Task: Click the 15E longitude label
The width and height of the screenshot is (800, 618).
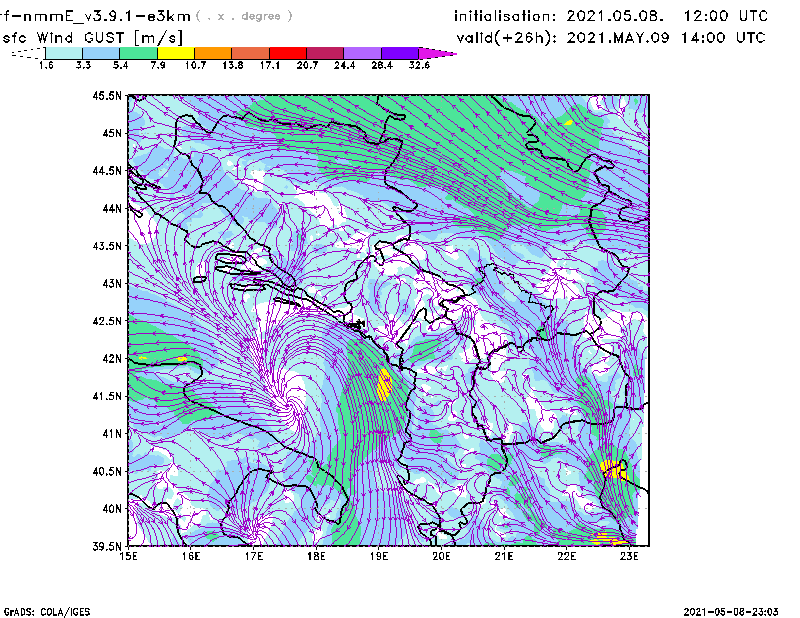Action: tap(128, 556)
